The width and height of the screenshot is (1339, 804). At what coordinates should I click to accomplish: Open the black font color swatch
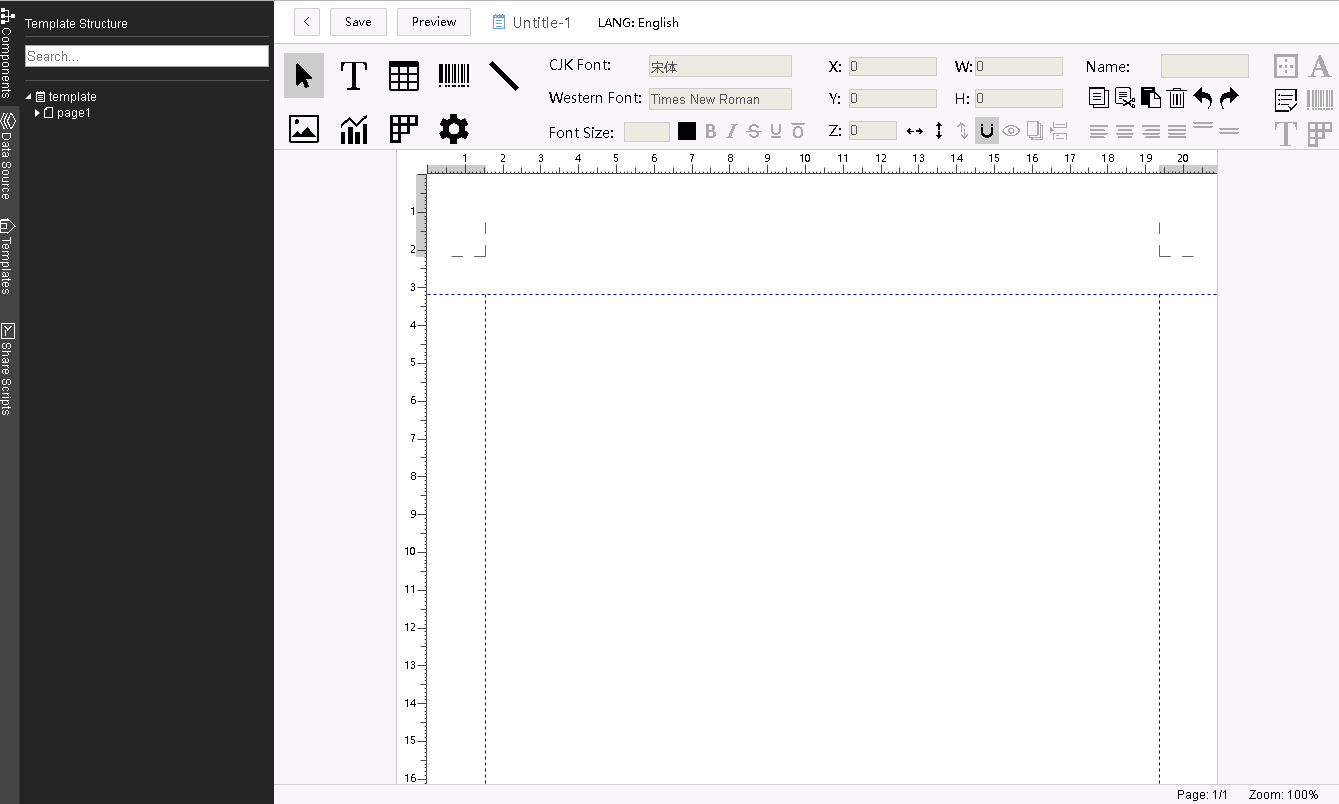tap(687, 131)
